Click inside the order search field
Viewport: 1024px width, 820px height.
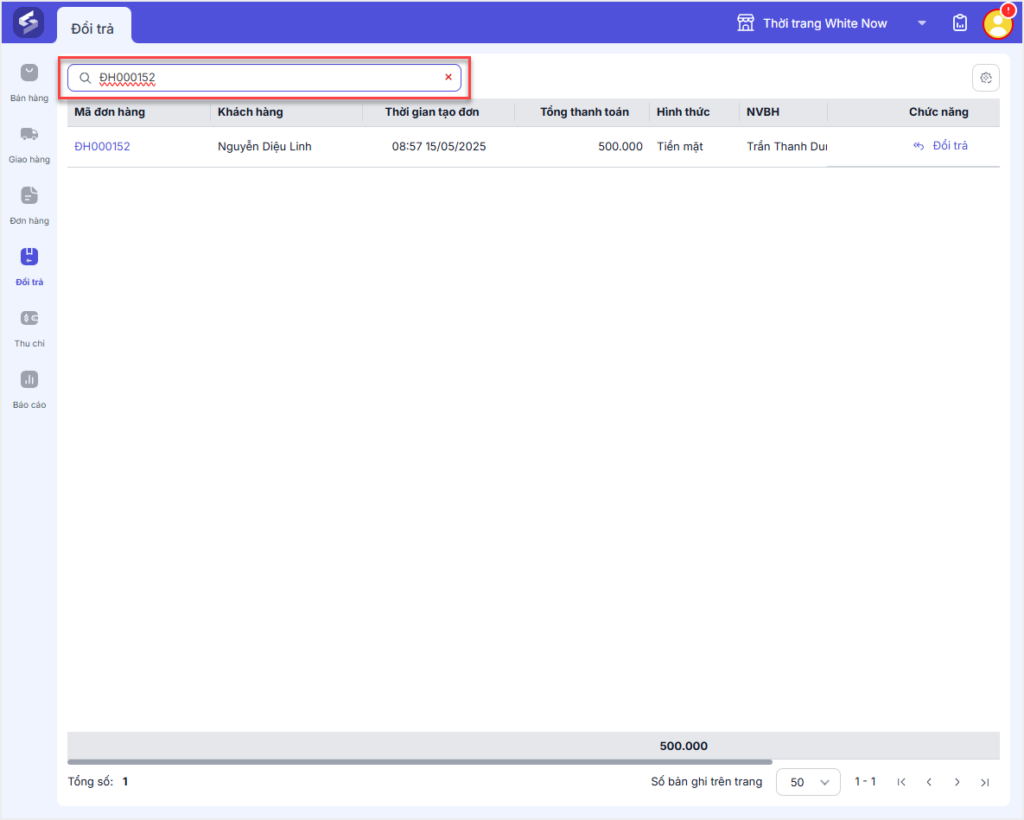(x=264, y=78)
